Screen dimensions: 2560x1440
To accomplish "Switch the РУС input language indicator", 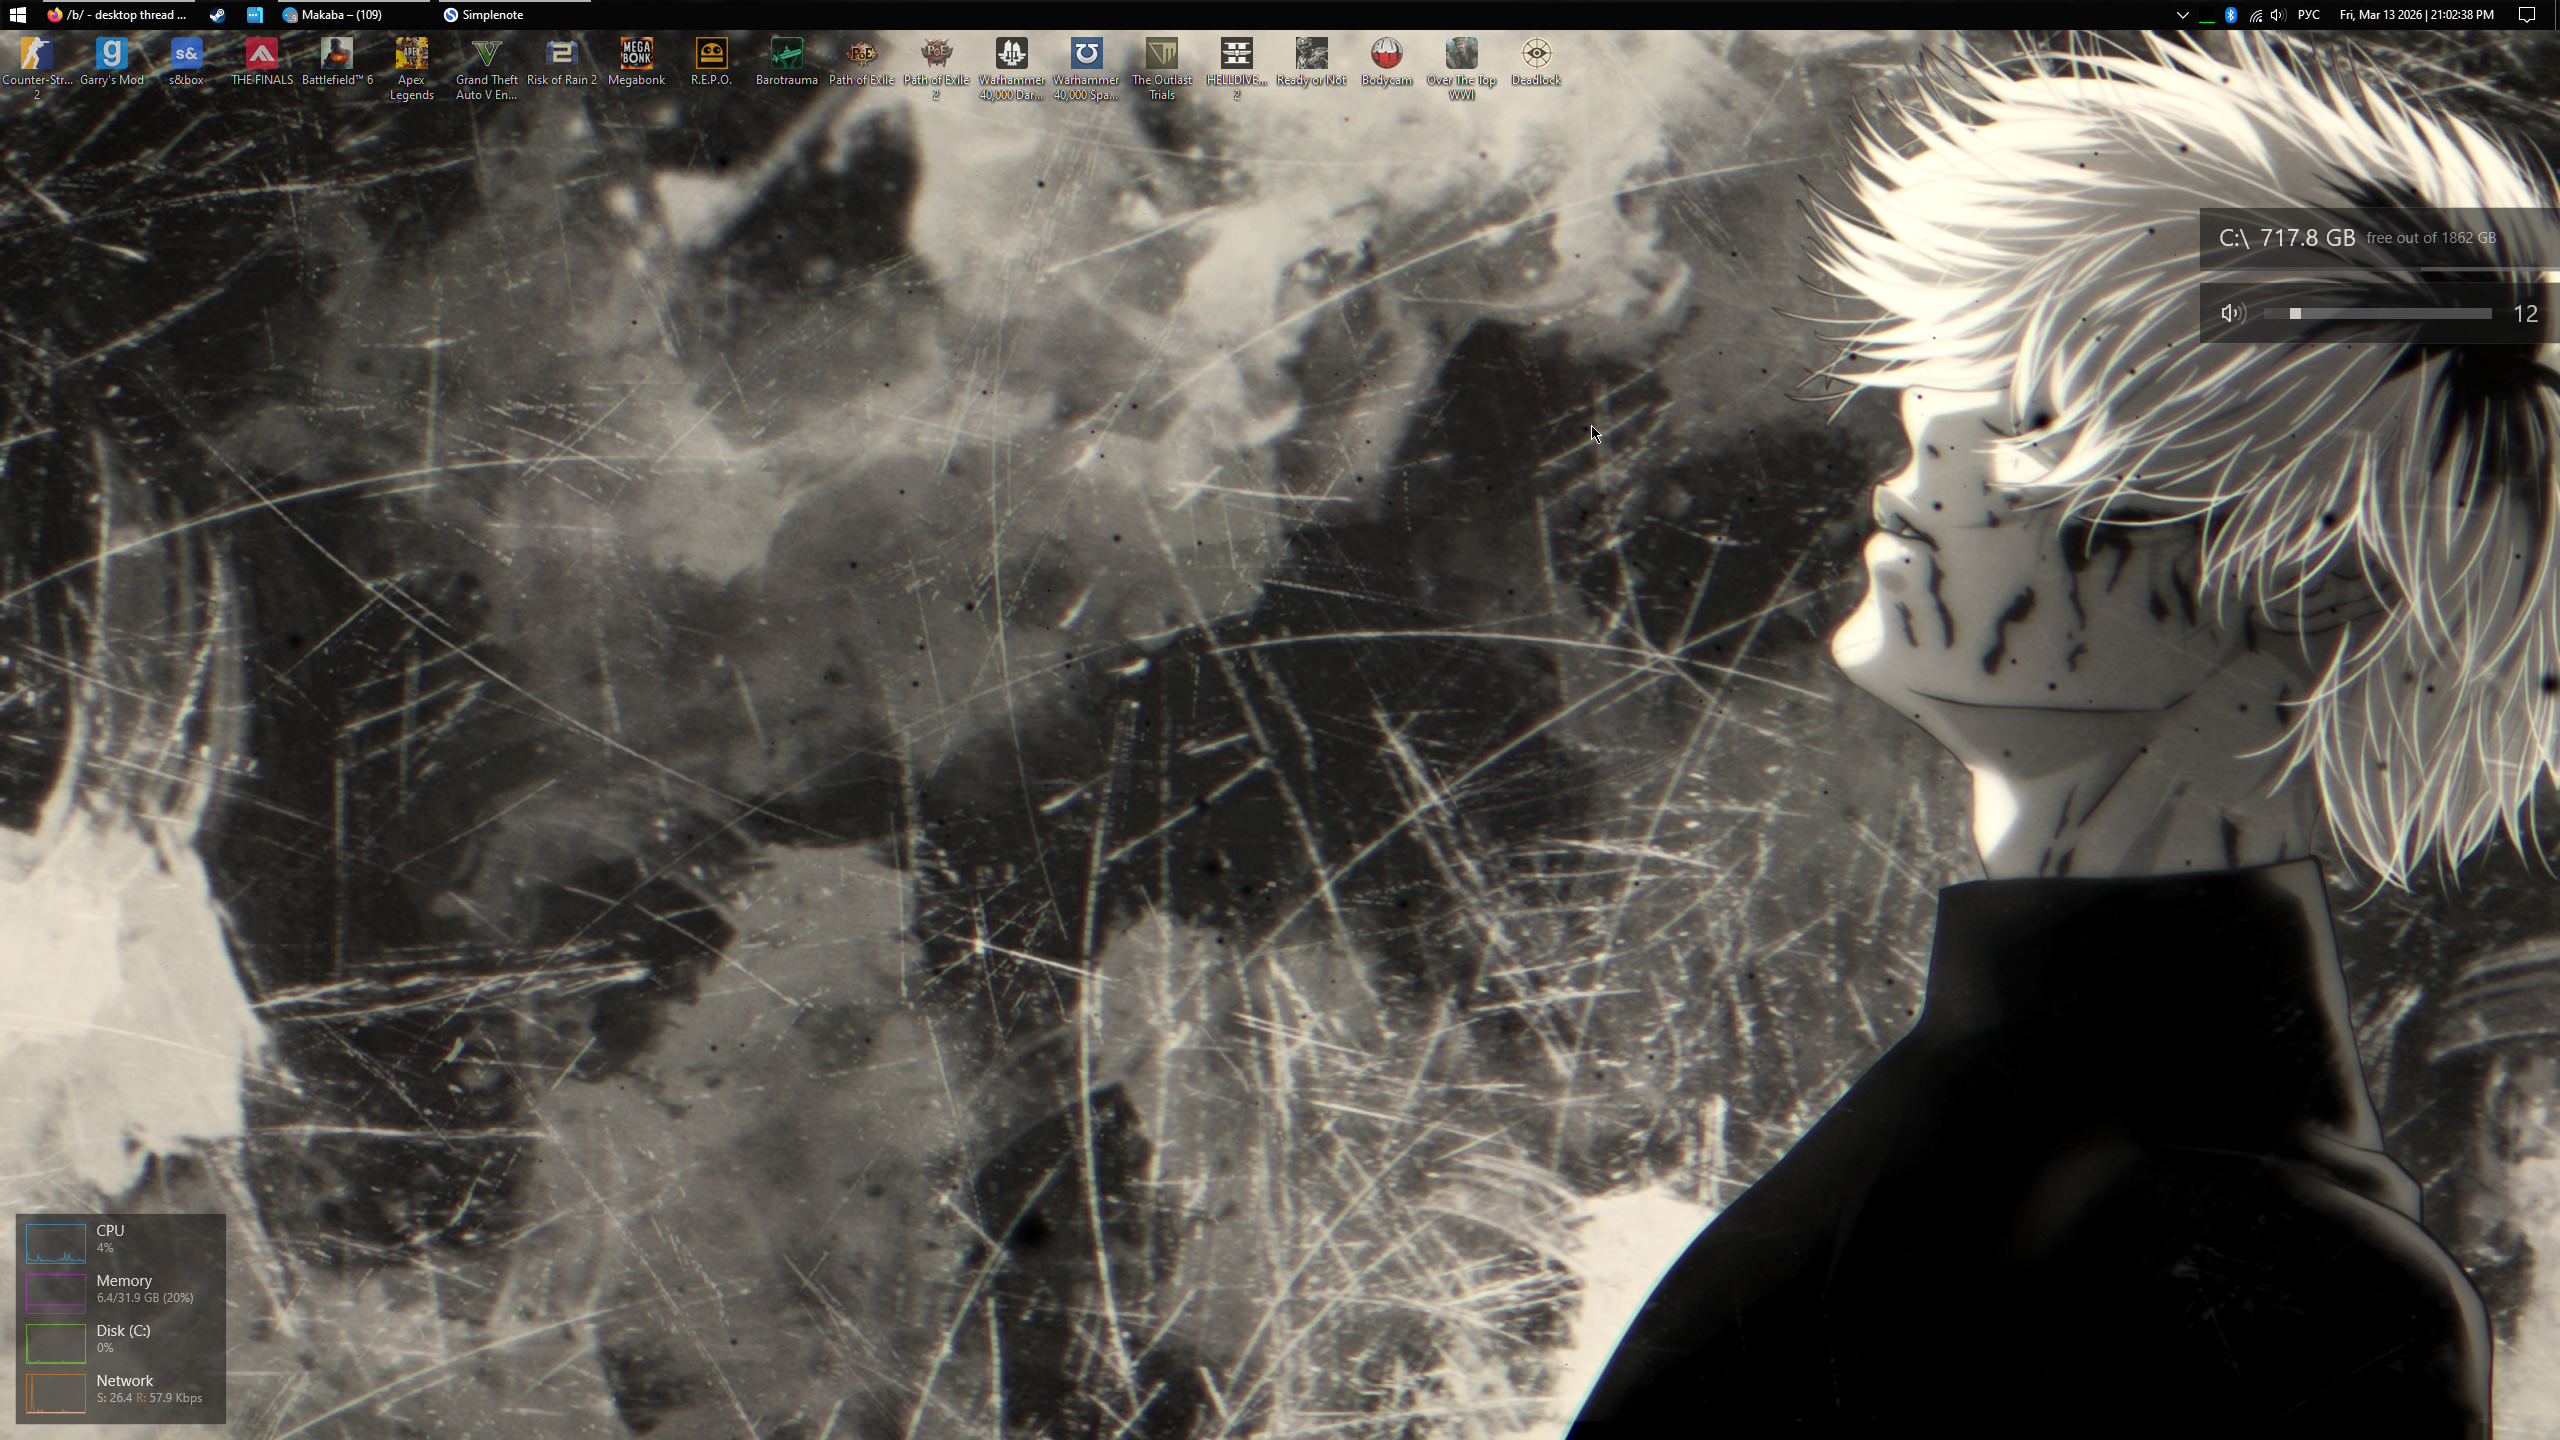I will [x=2309, y=15].
